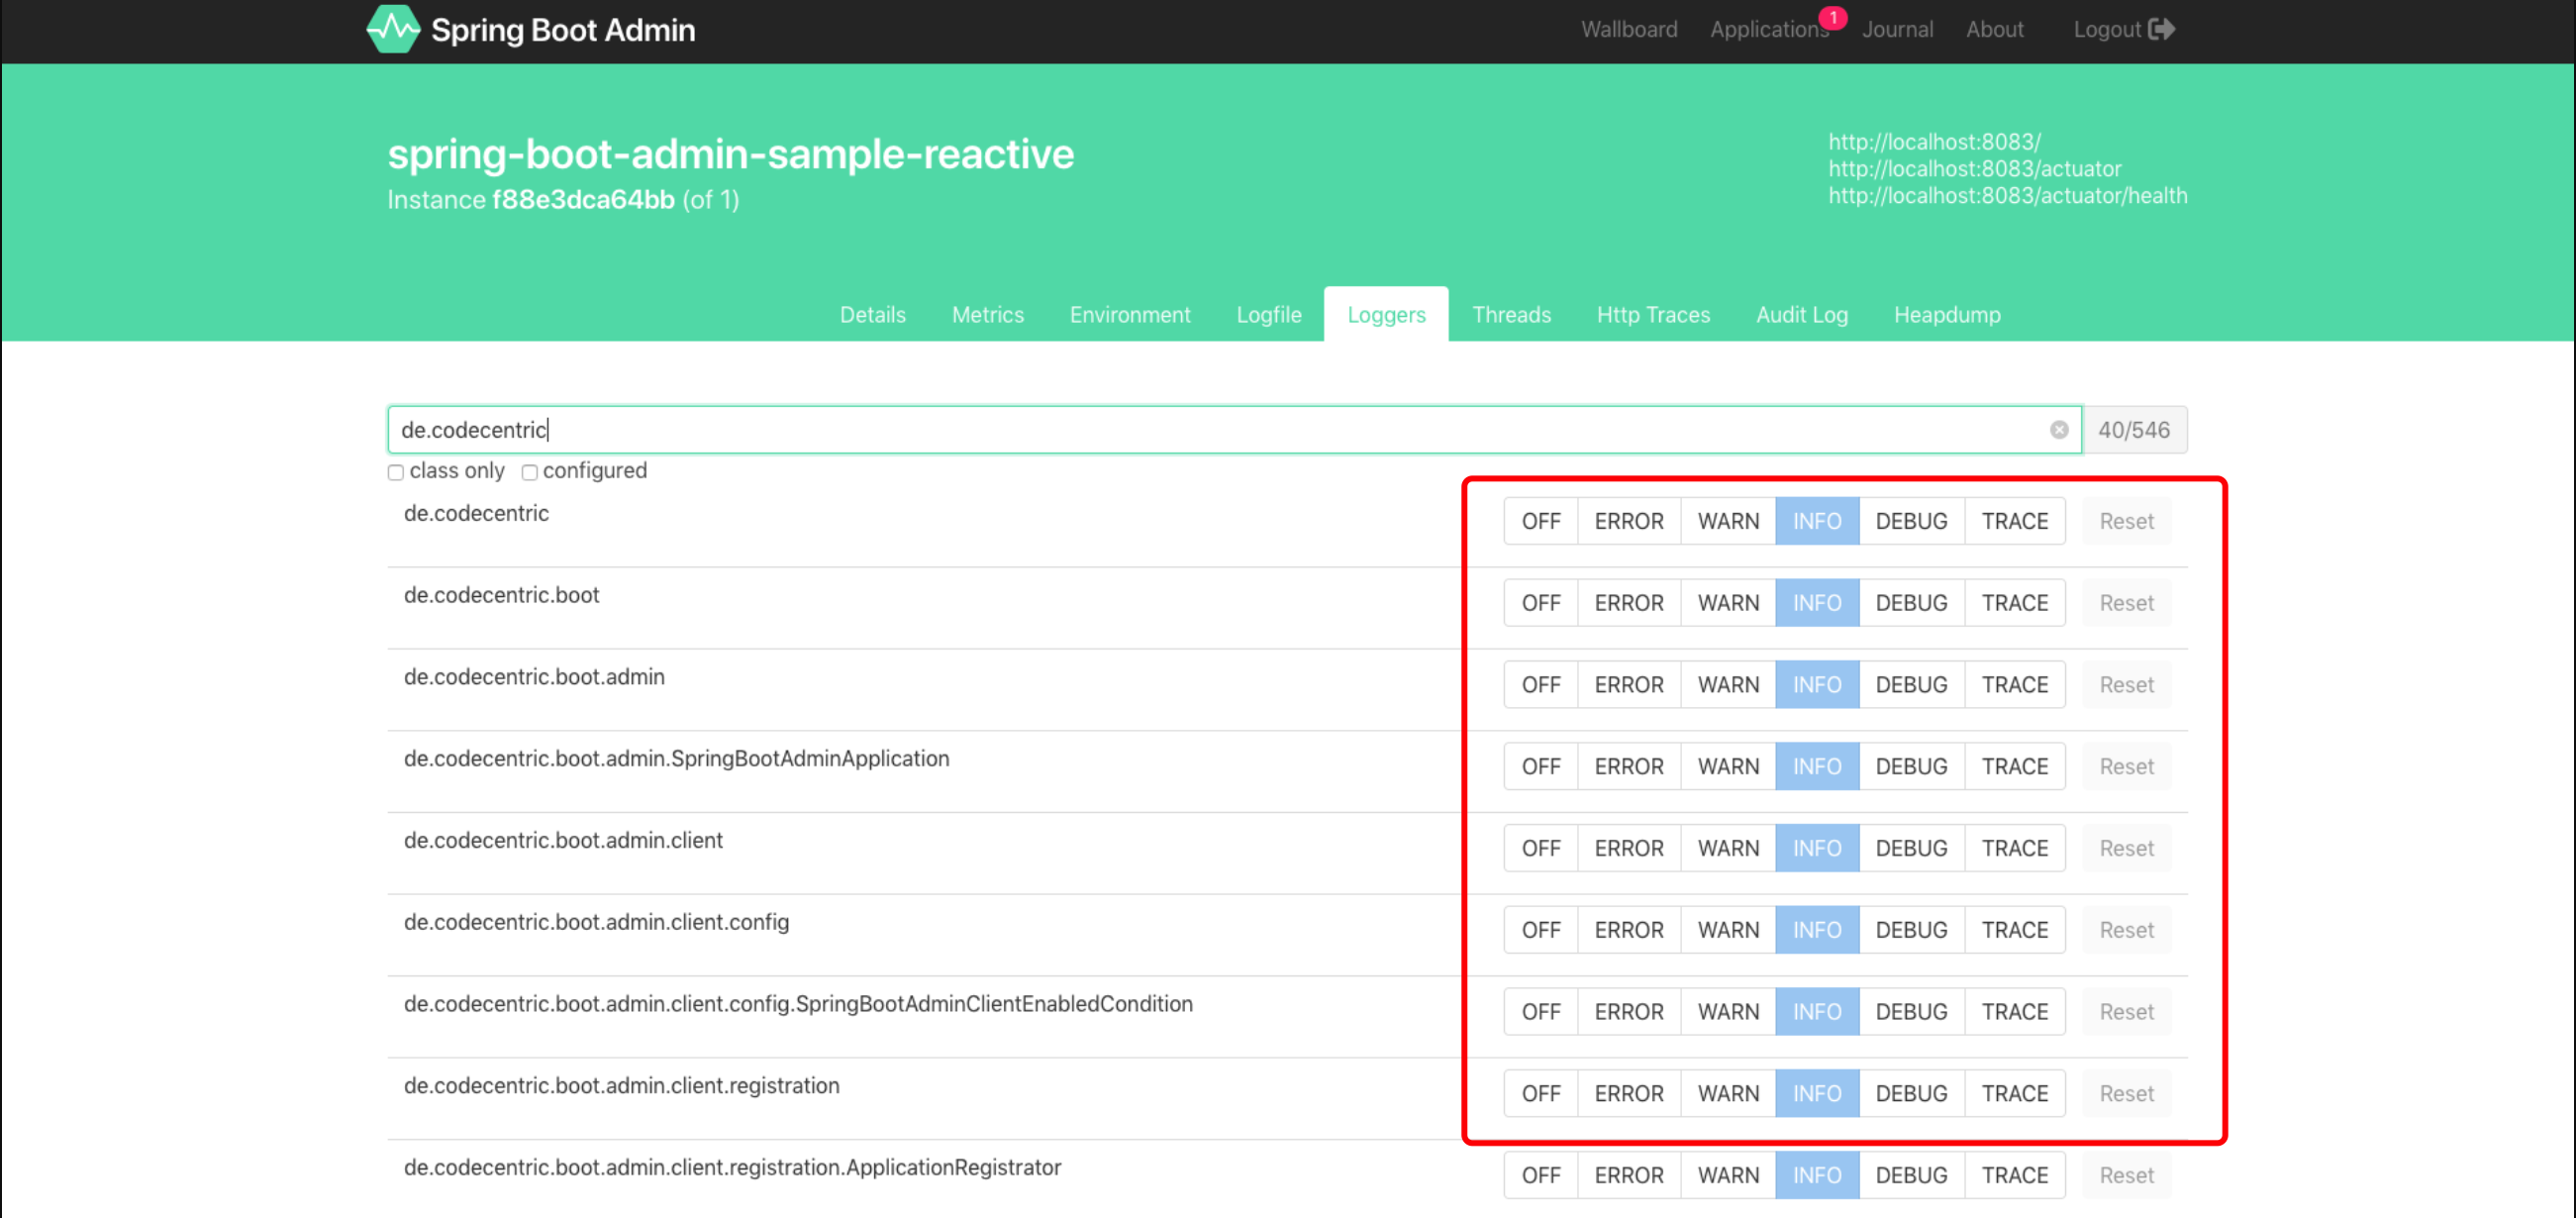The height and width of the screenshot is (1218, 2576).
Task: Switch to the Heapdump tab
Action: point(1947,314)
